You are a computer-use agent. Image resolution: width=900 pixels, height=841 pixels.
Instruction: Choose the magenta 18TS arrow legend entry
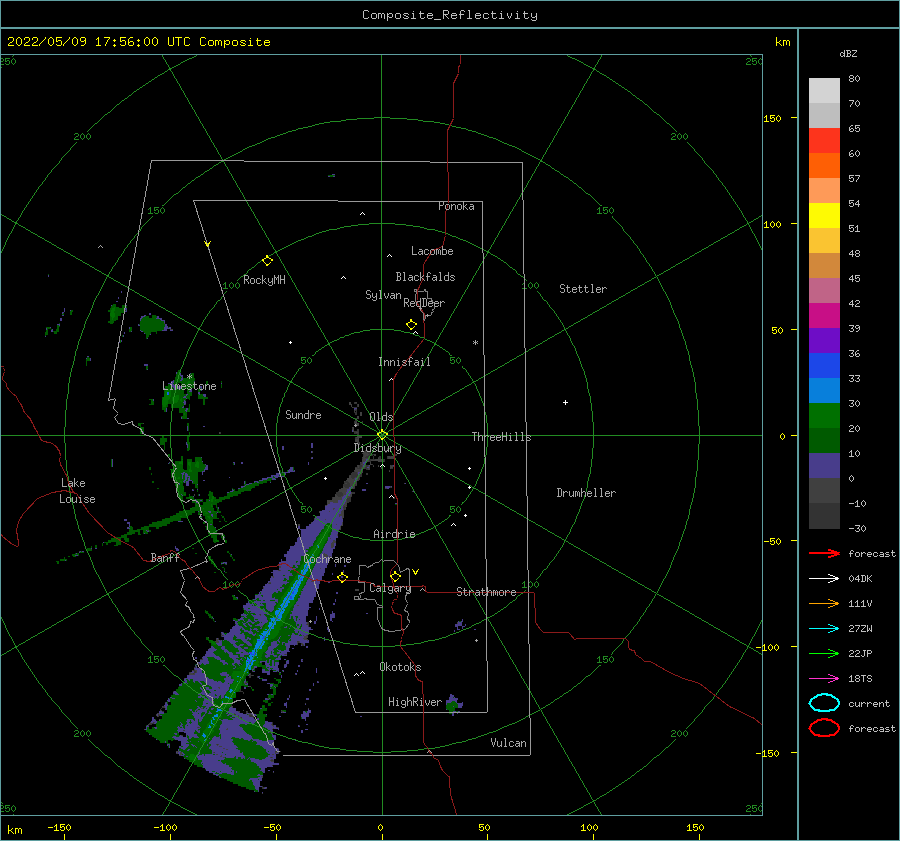tap(824, 679)
